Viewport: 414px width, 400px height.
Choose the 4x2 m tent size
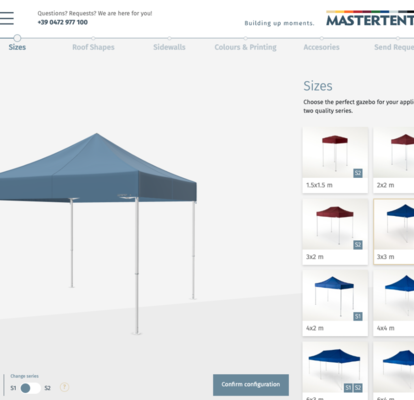click(x=335, y=303)
